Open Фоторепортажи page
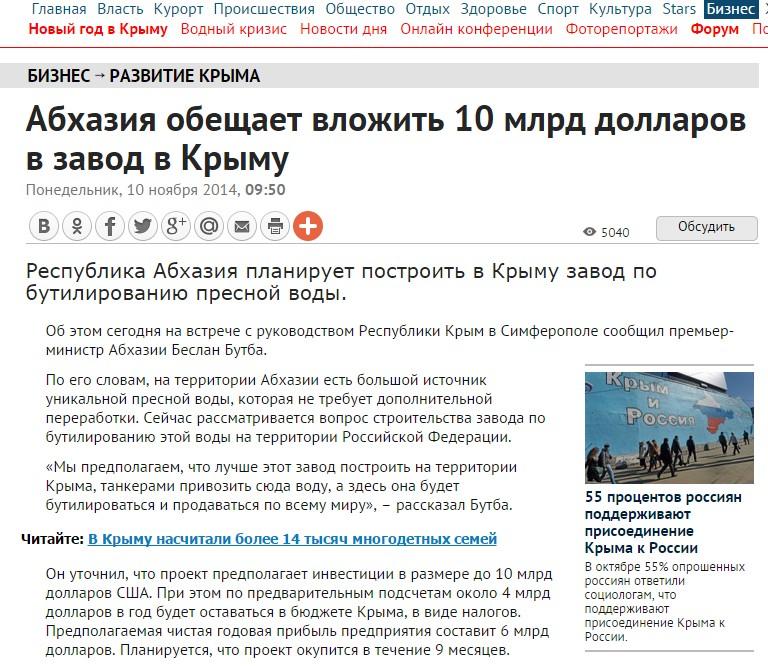The image size is (768, 666). 622,29
